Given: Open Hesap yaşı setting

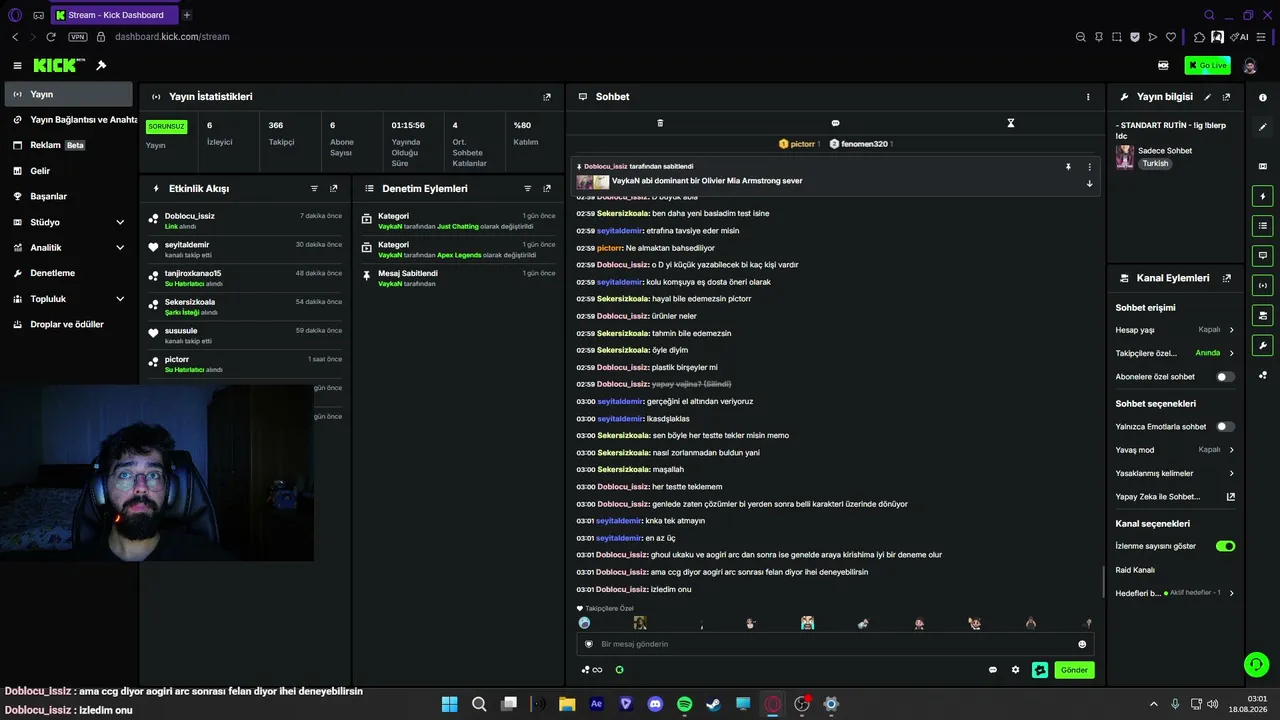Looking at the screenshot, I should coord(1175,330).
